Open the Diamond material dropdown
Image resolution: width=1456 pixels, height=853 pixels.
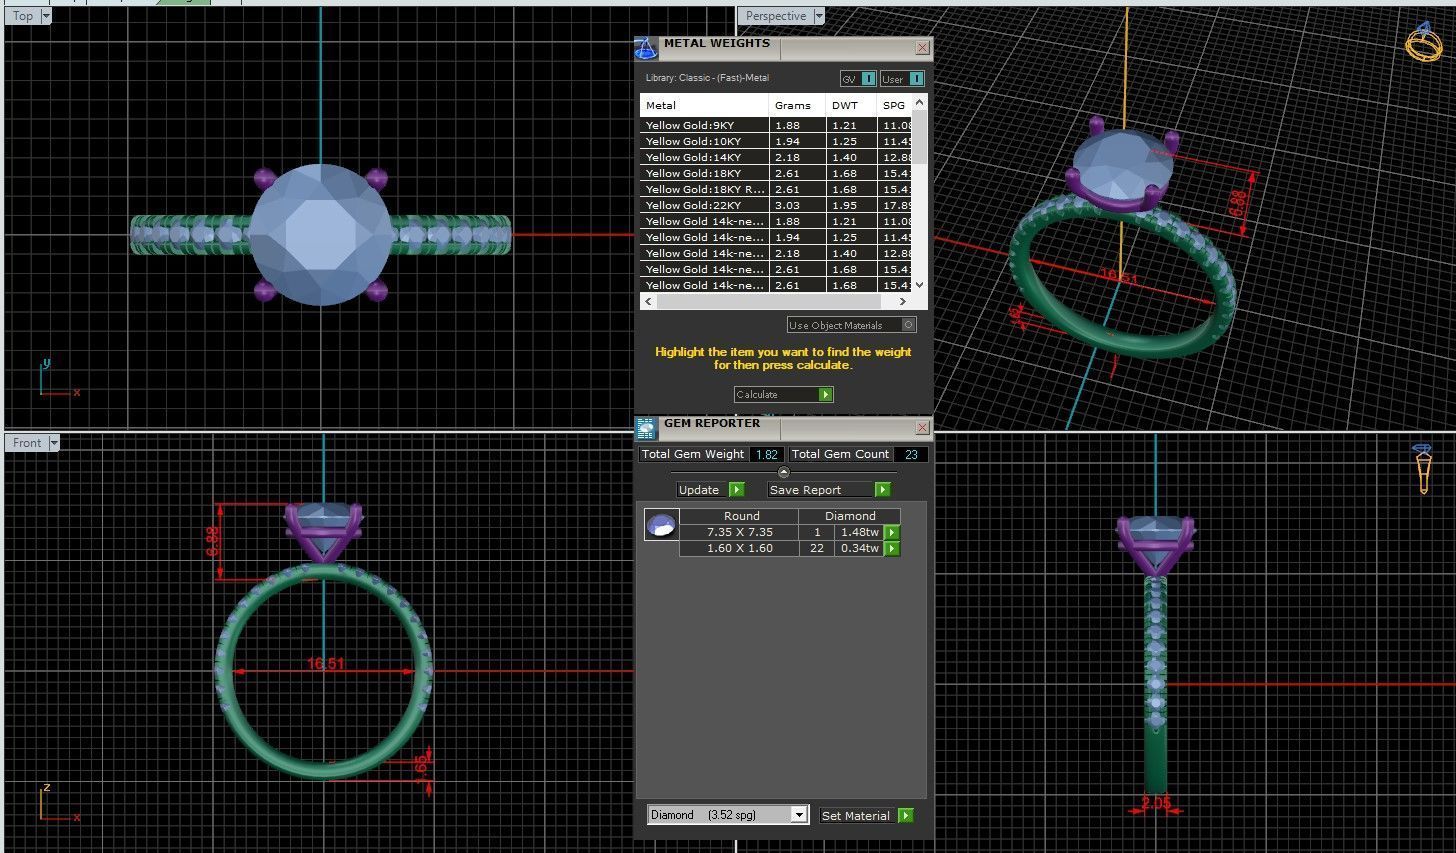click(798, 815)
